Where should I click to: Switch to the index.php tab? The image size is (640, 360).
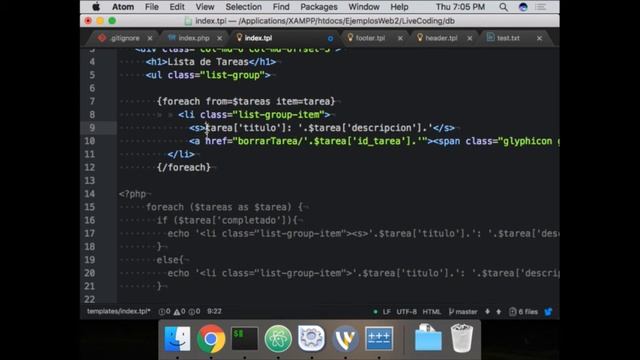193,38
